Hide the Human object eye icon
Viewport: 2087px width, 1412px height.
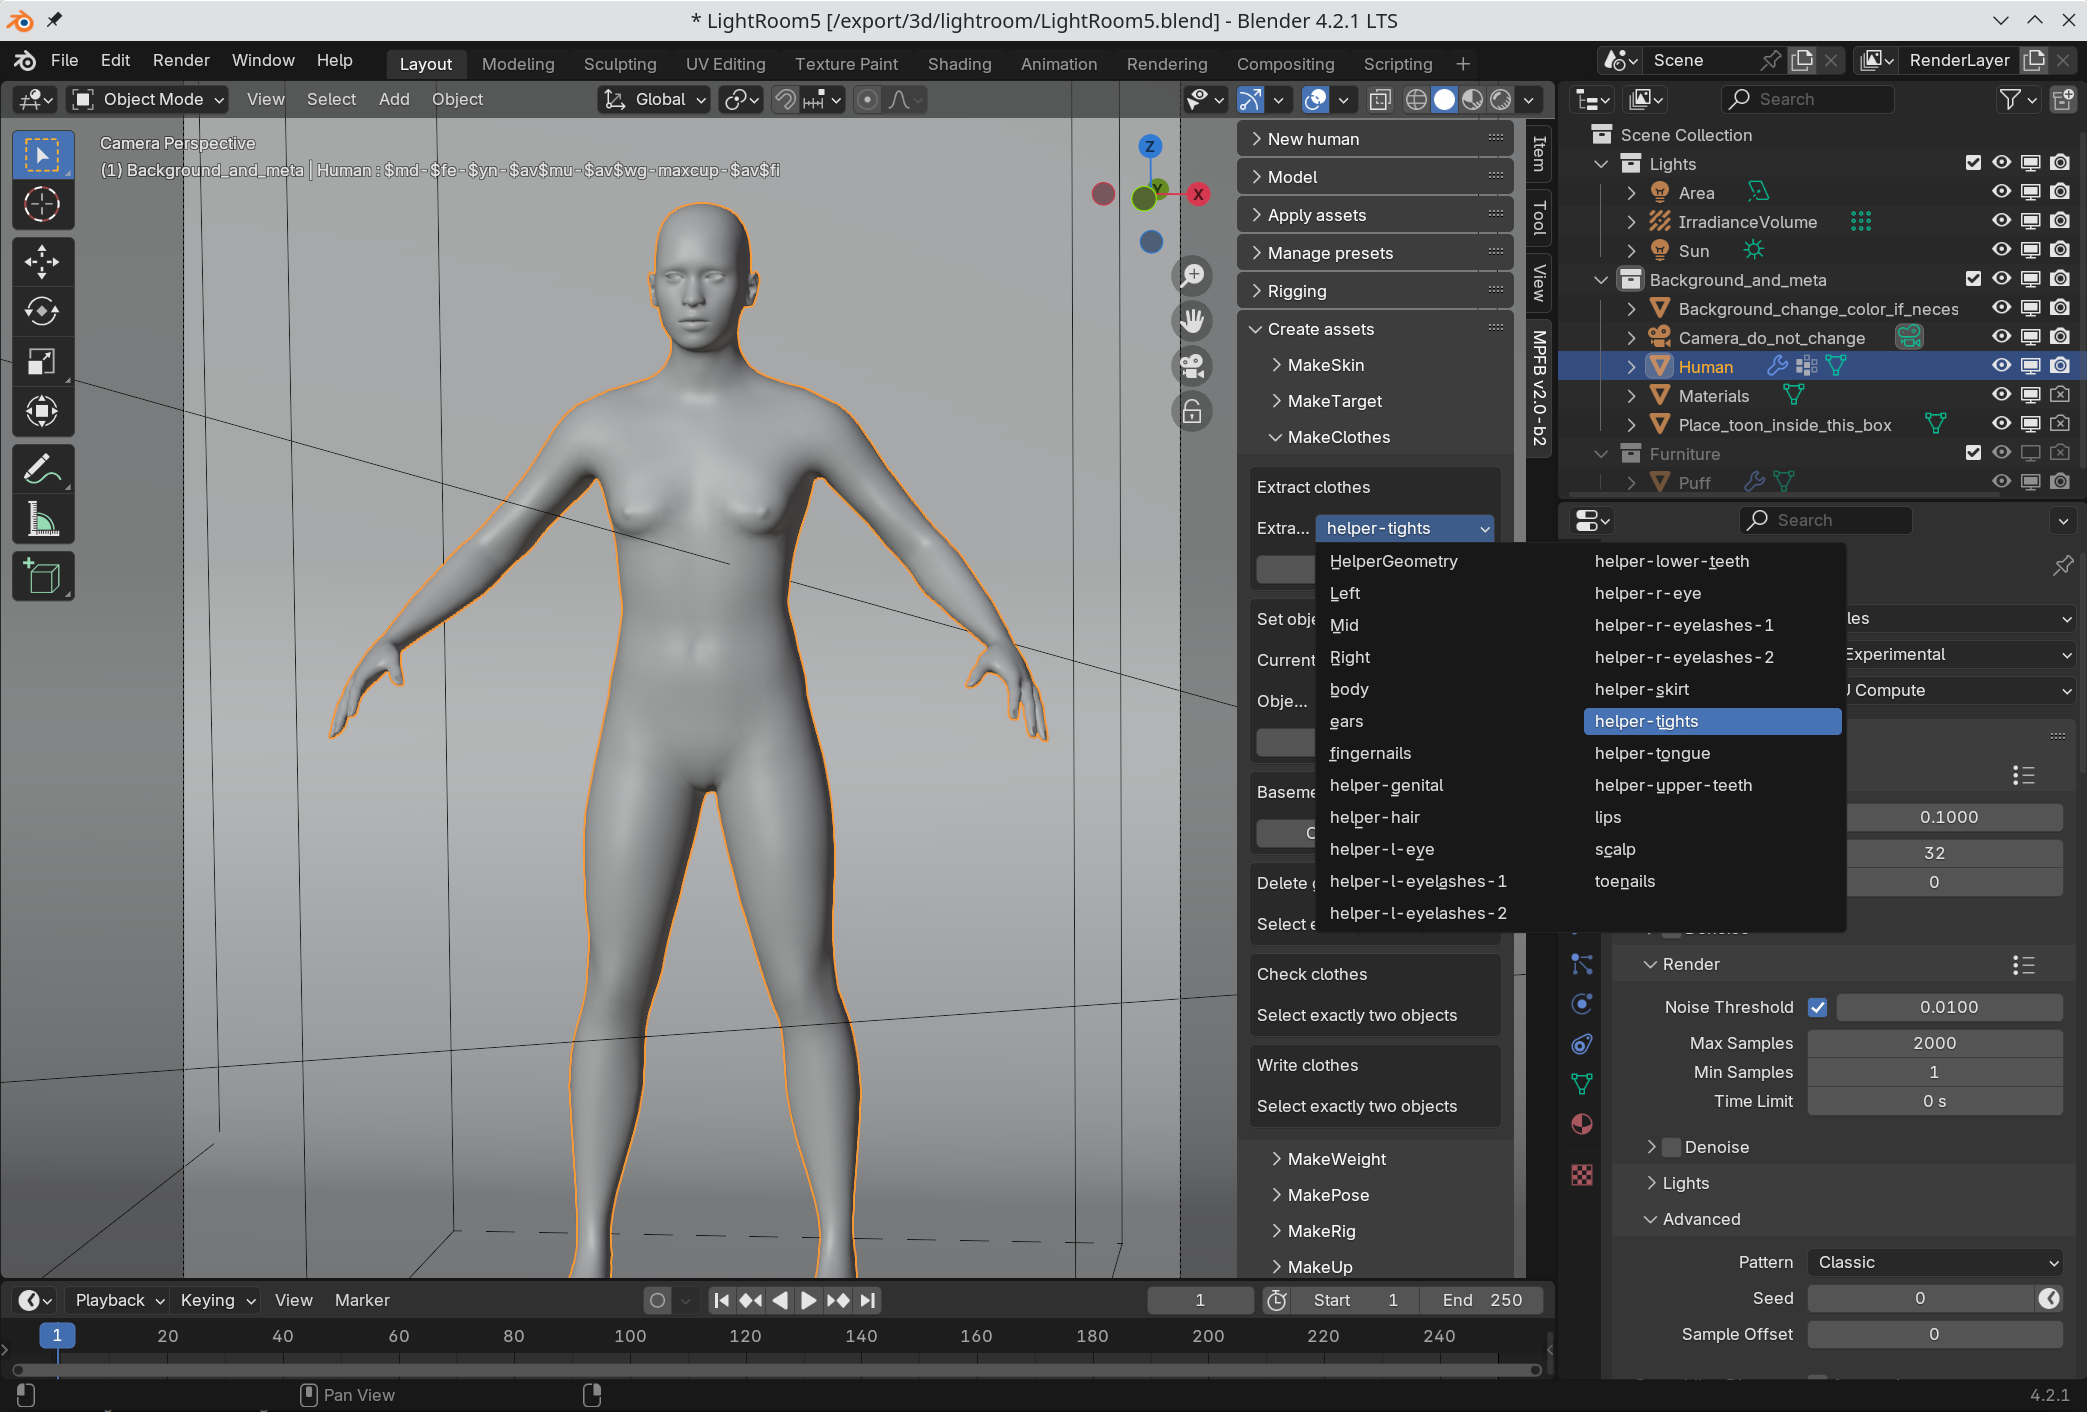(x=2001, y=366)
